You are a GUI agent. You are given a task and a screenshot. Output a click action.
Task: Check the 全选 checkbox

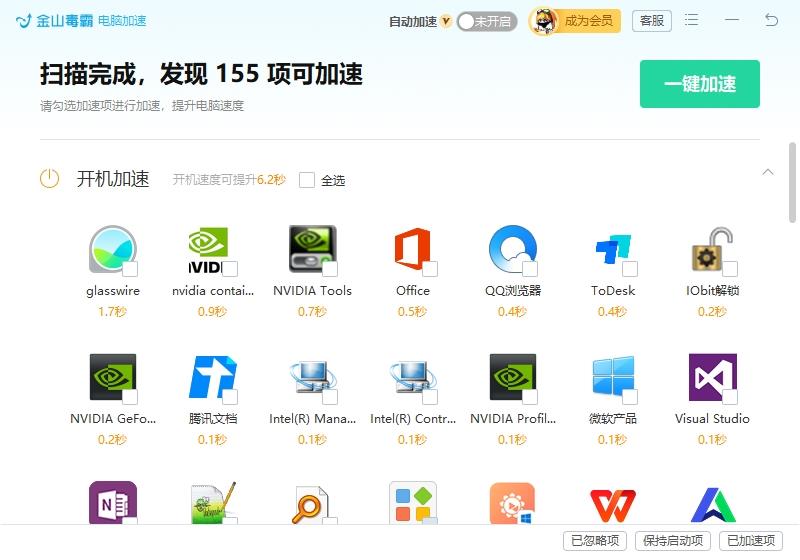tap(307, 180)
